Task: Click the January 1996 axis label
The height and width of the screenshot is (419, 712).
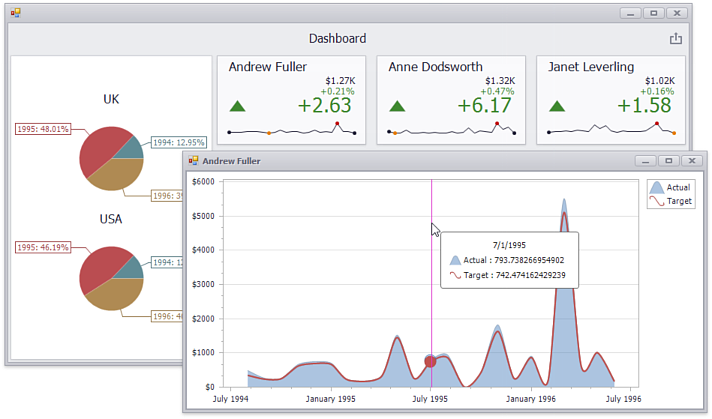Action: click(x=531, y=399)
